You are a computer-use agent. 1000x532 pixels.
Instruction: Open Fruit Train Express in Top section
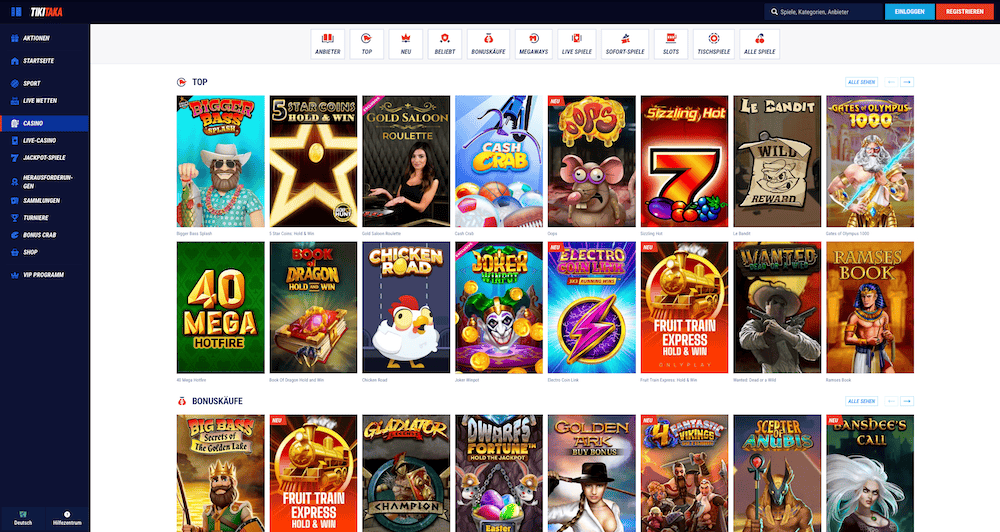coord(684,307)
